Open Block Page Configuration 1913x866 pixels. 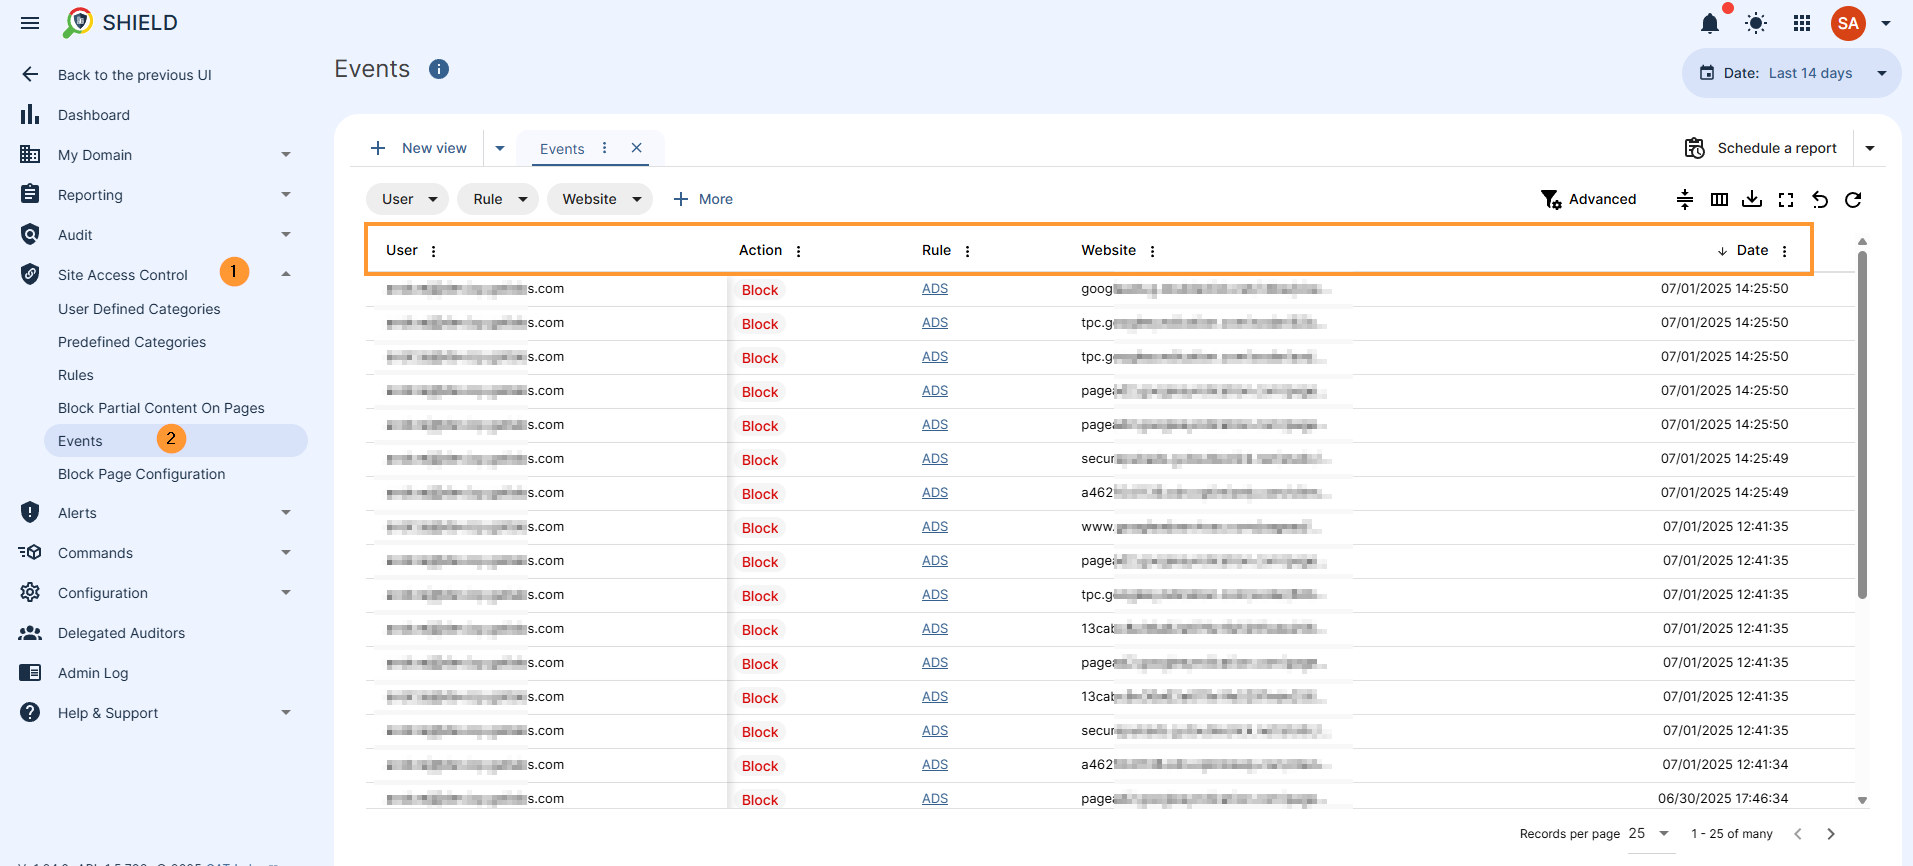click(141, 474)
